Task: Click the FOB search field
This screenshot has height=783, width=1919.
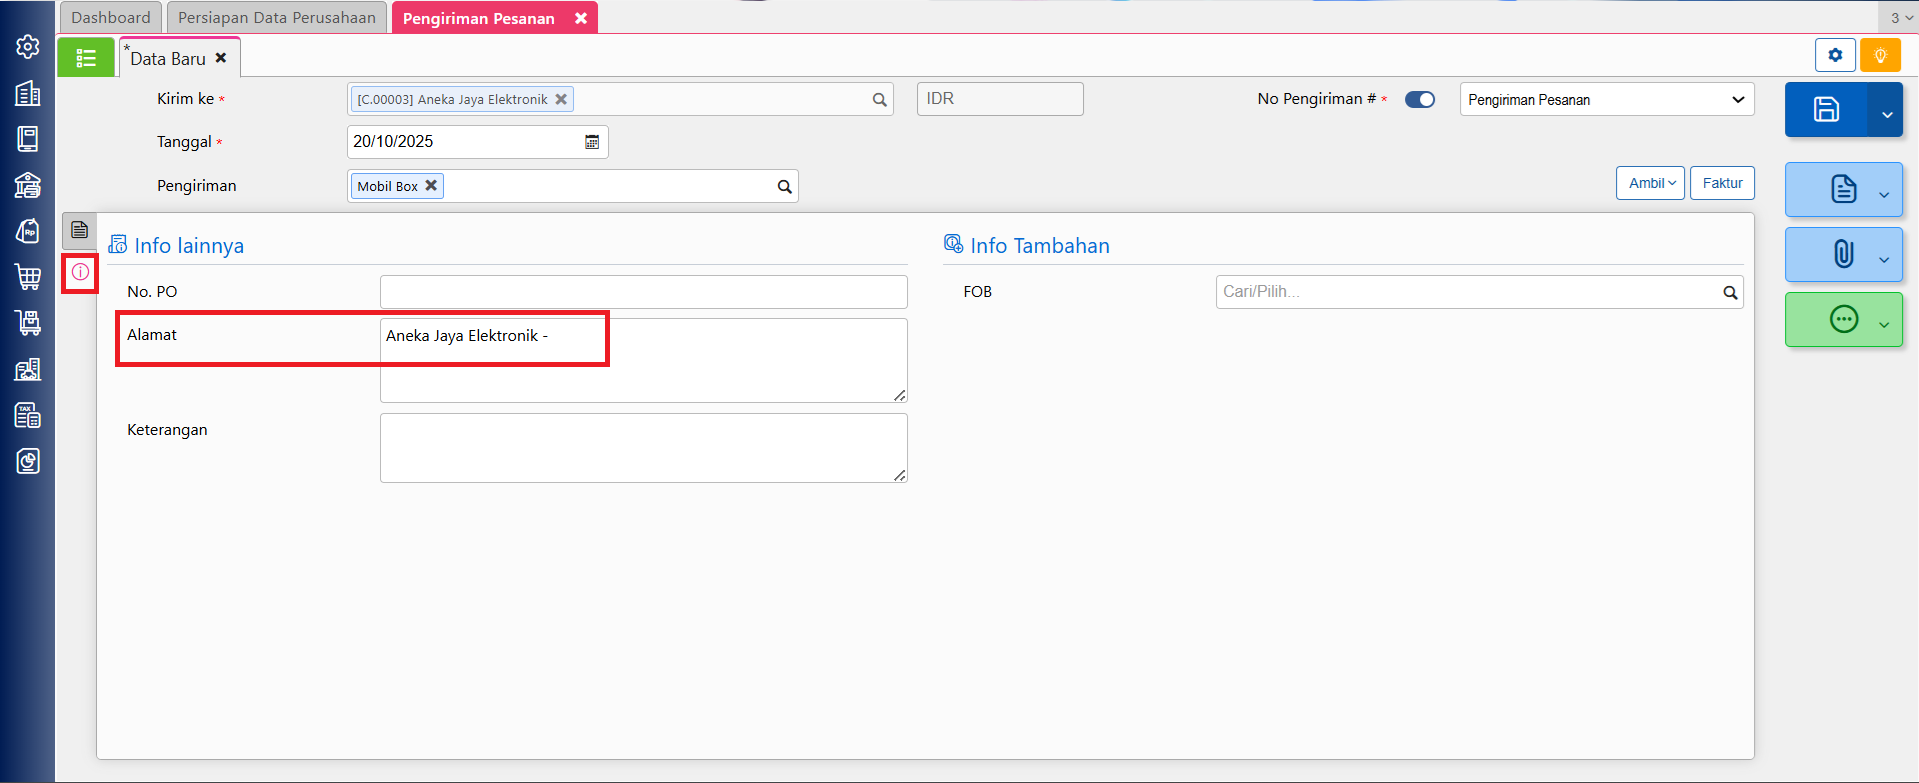Action: (x=1467, y=292)
